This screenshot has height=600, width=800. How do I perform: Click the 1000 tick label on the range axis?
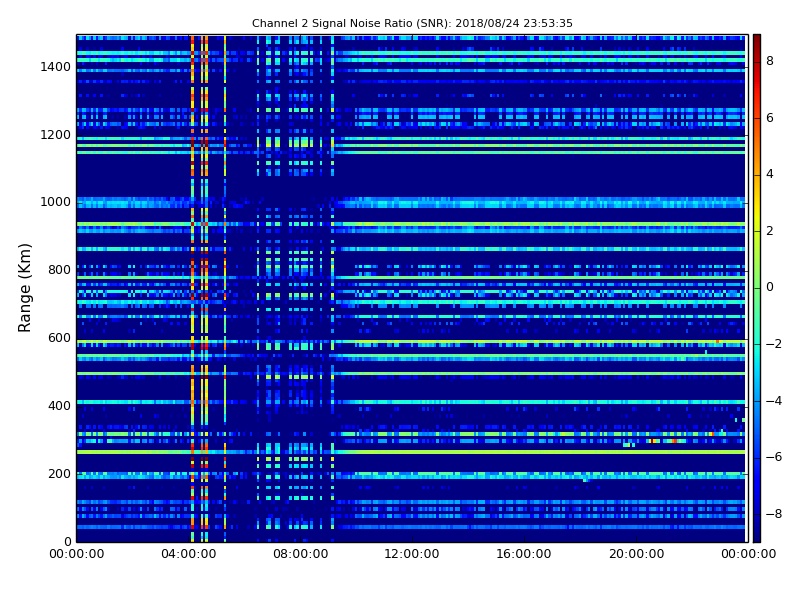[x=56, y=202]
